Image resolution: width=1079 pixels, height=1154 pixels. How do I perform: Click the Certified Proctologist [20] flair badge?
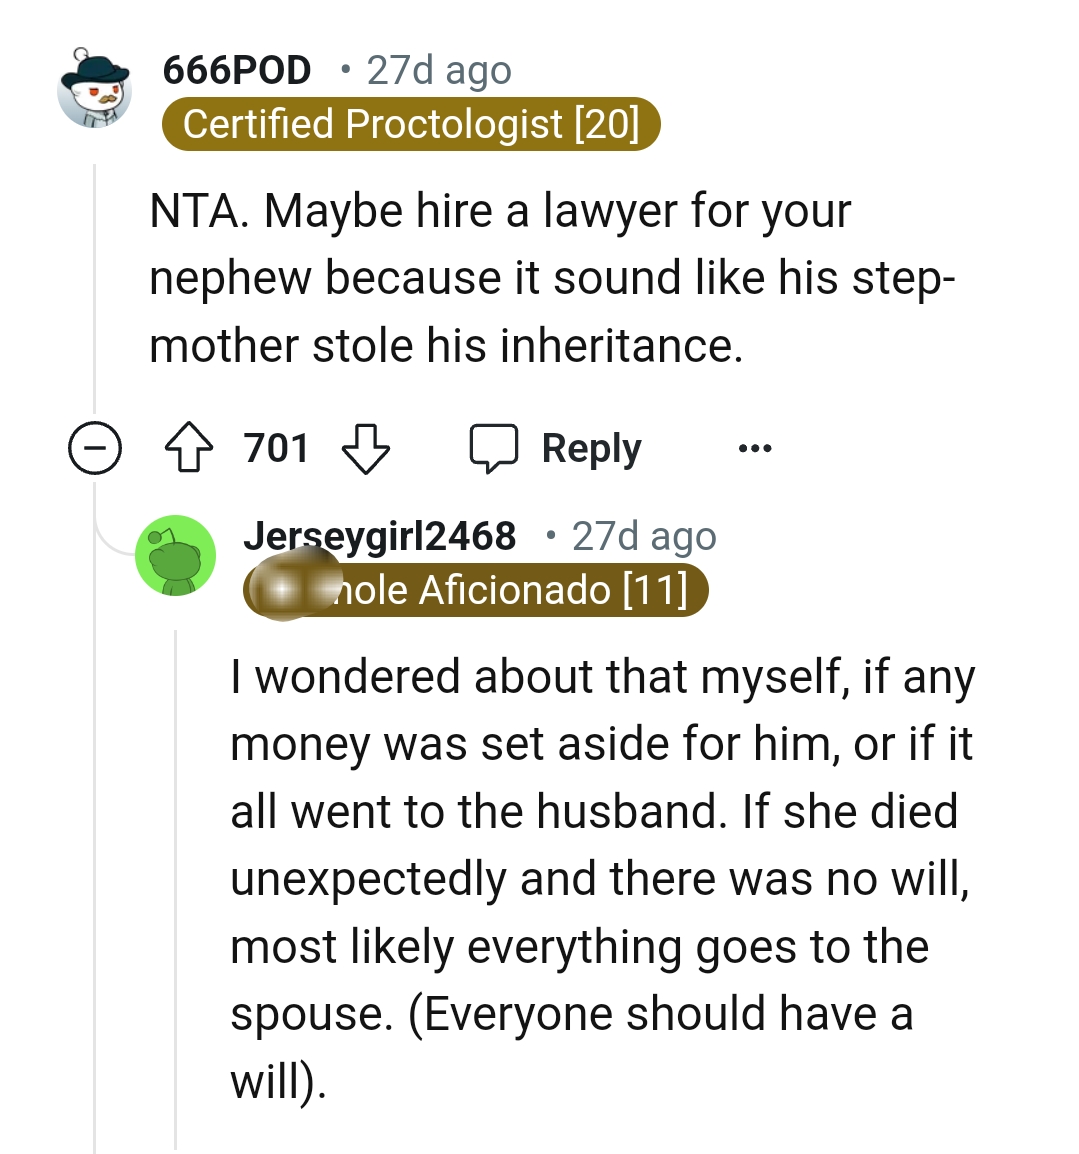coord(411,124)
